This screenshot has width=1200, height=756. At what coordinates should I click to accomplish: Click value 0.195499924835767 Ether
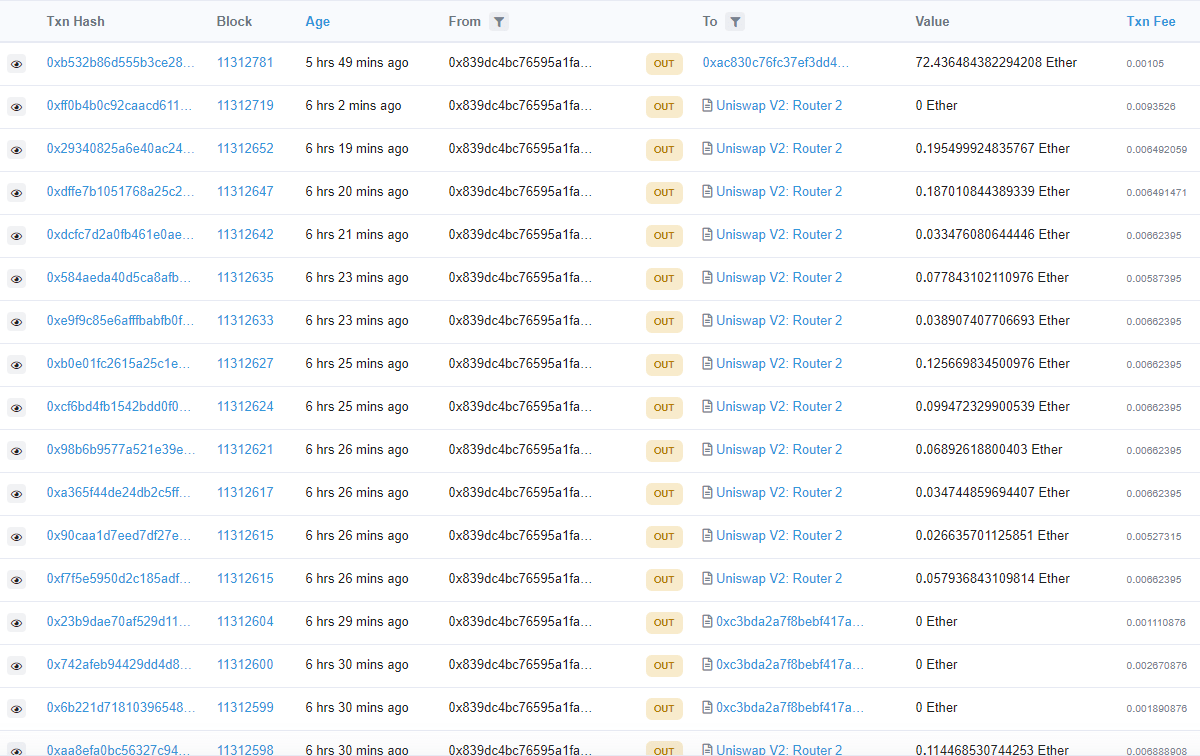(993, 148)
